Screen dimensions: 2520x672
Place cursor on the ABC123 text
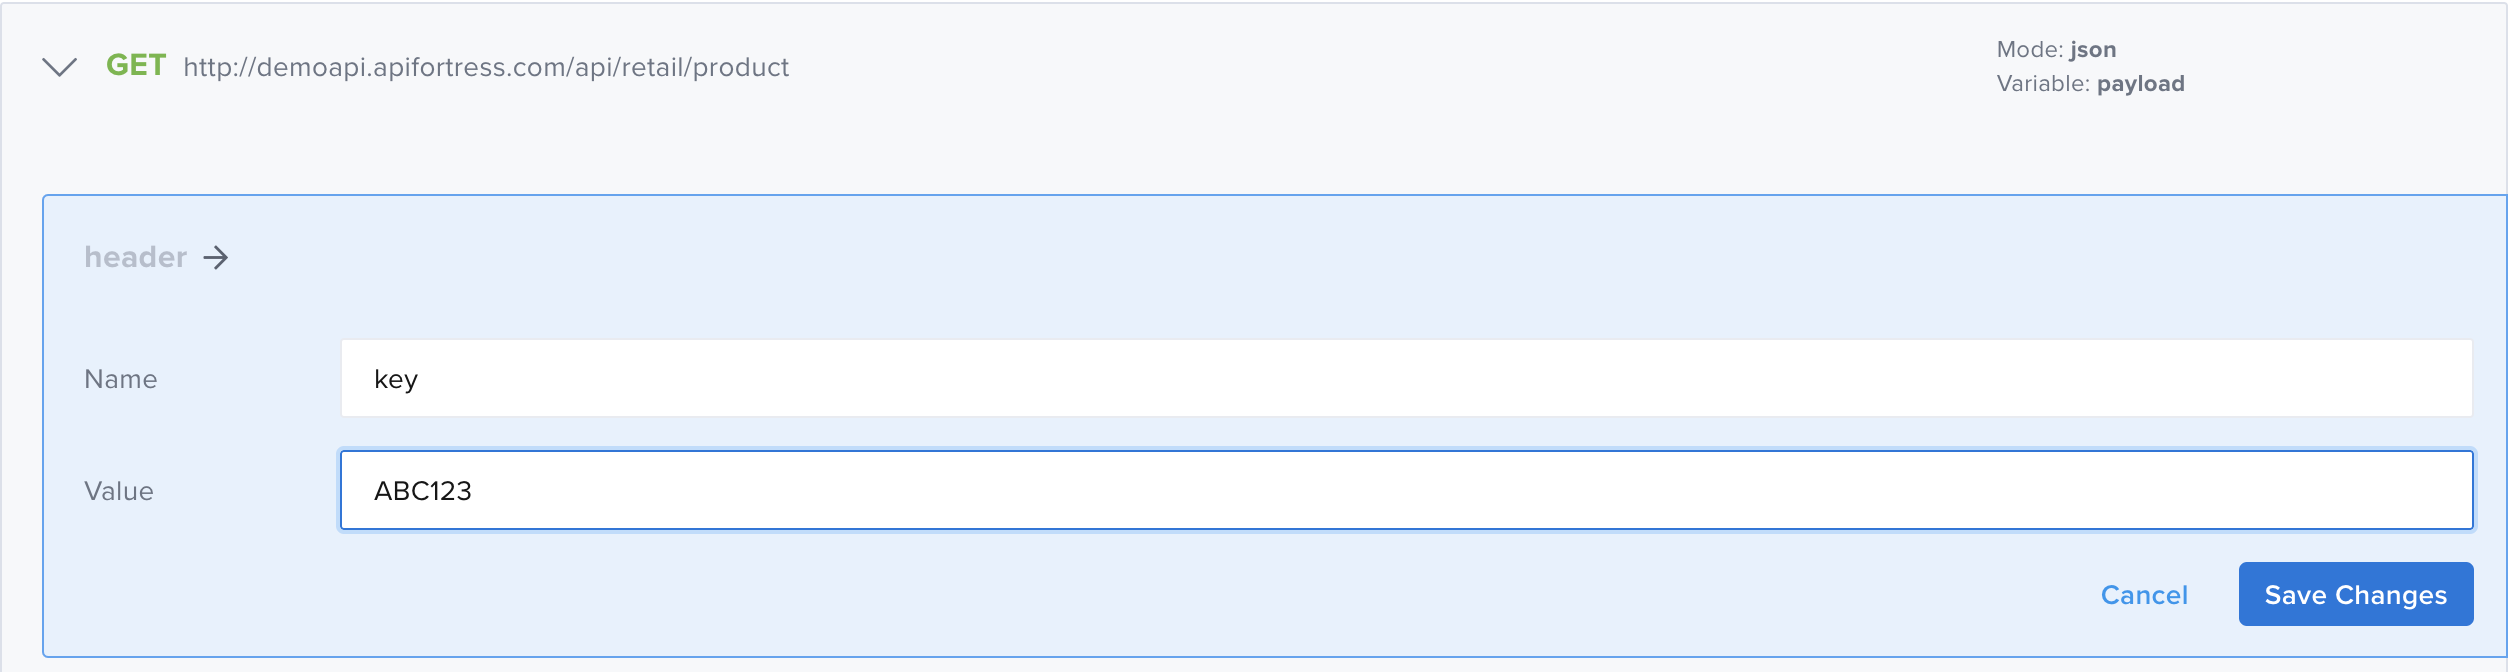423,491
